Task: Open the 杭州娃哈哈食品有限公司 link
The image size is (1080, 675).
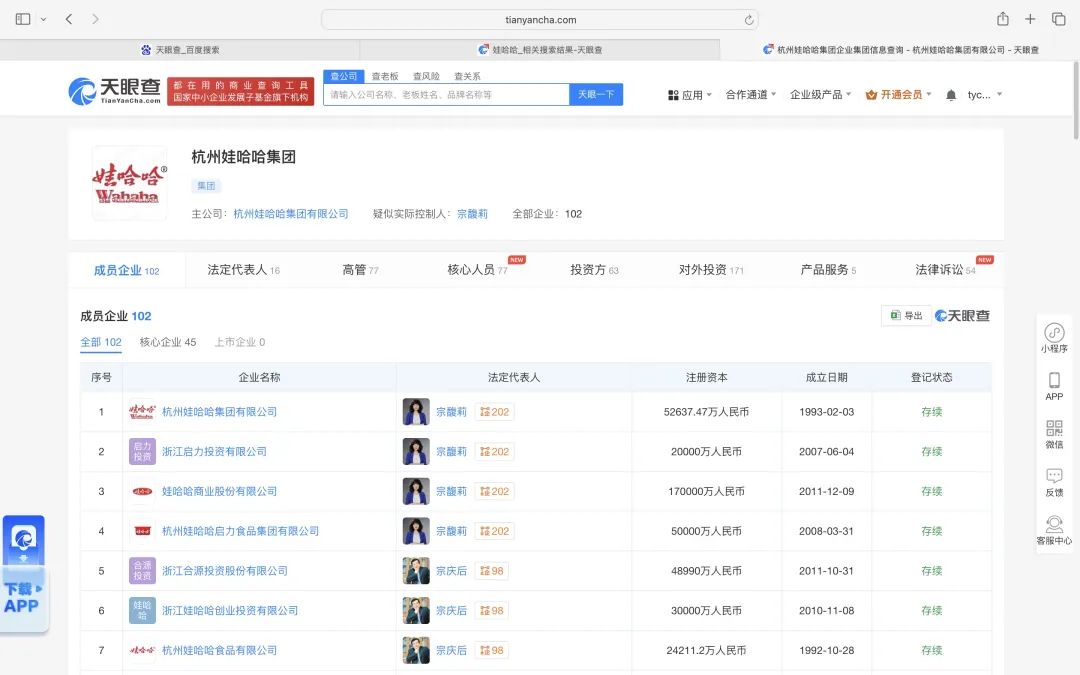Action: click(x=219, y=650)
